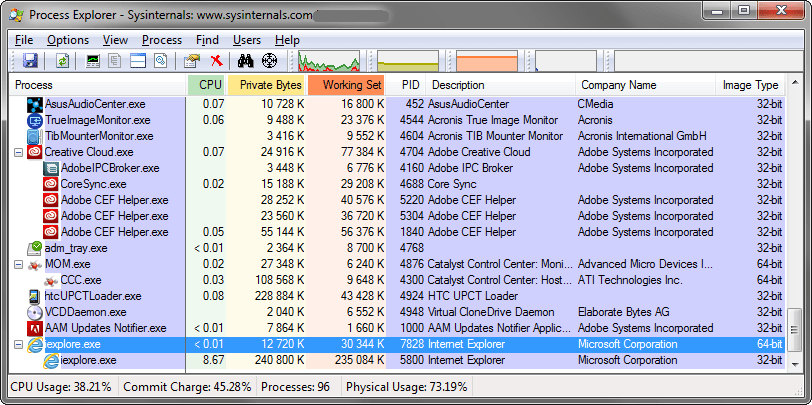Screen dimensions: 812x405
Task: Click the icon of iexplore.exe PID 5800
Action: pos(51,360)
